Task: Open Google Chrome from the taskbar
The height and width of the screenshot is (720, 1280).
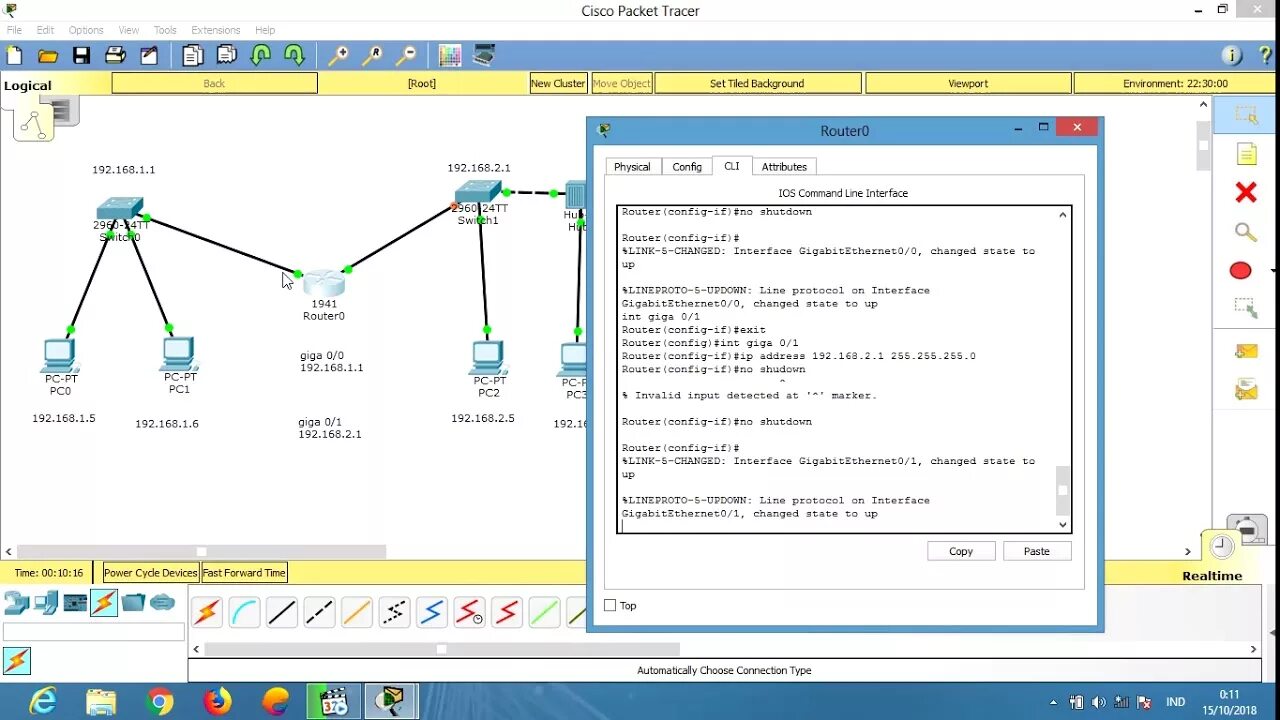Action: (x=159, y=702)
